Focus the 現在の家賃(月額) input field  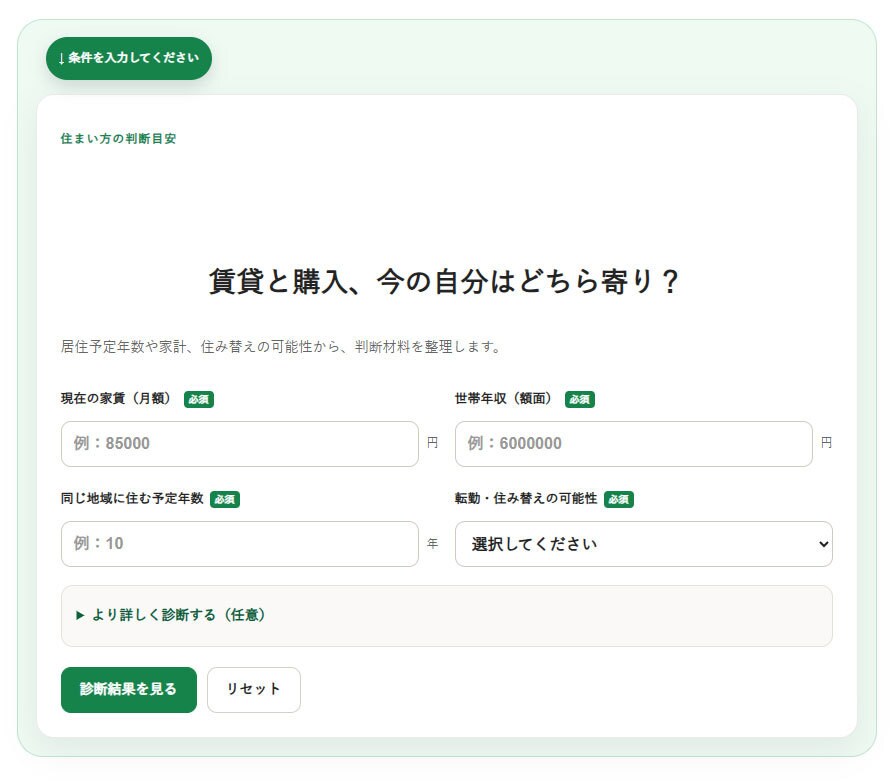(239, 444)
